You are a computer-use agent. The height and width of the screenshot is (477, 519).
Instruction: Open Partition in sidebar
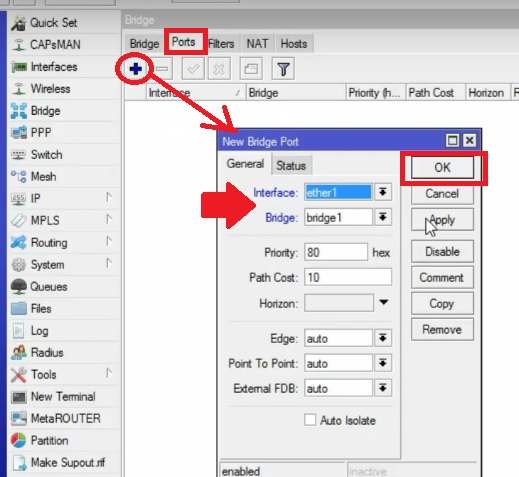(63, 440)
